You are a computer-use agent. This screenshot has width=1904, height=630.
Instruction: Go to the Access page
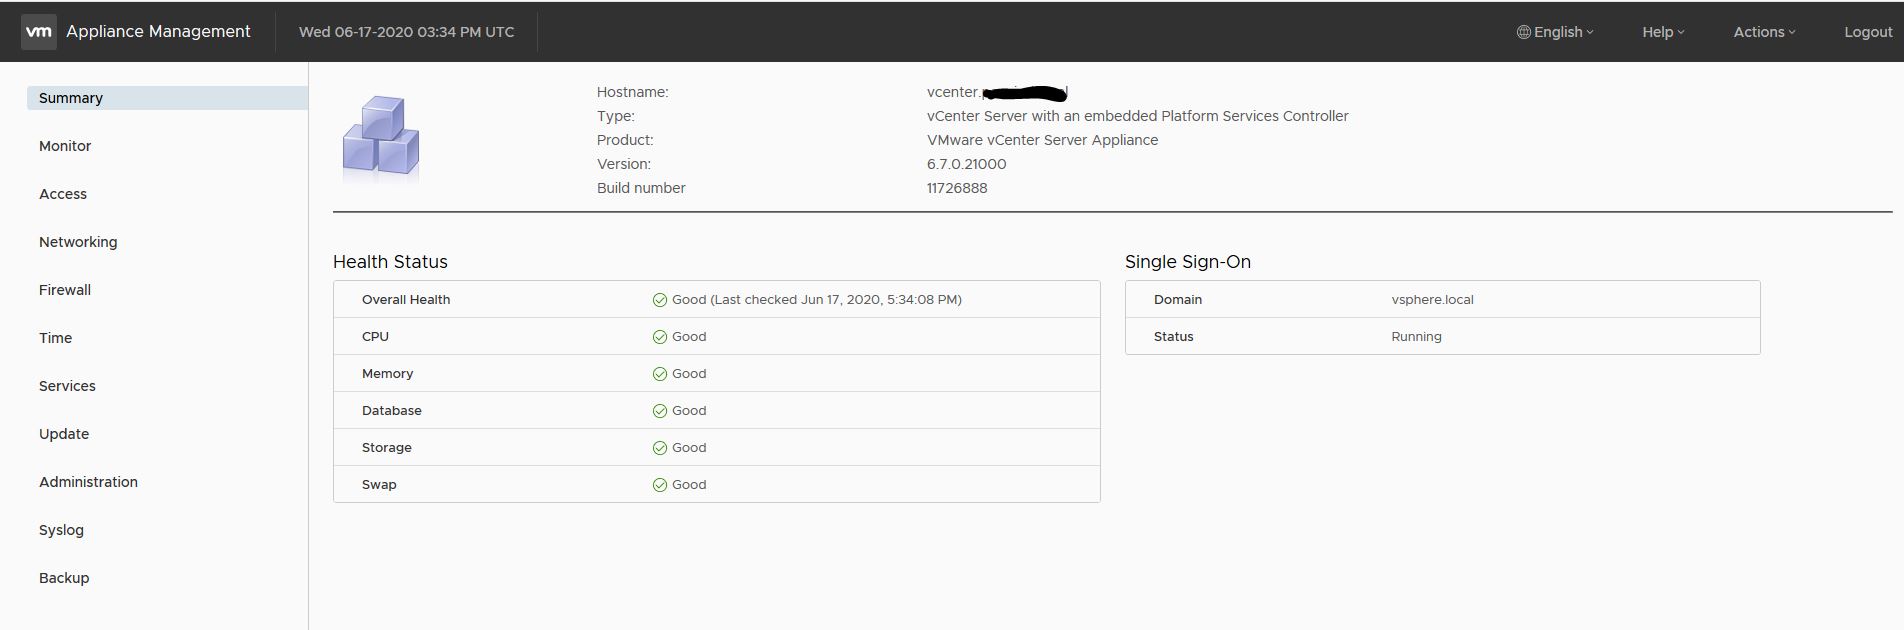63,194
